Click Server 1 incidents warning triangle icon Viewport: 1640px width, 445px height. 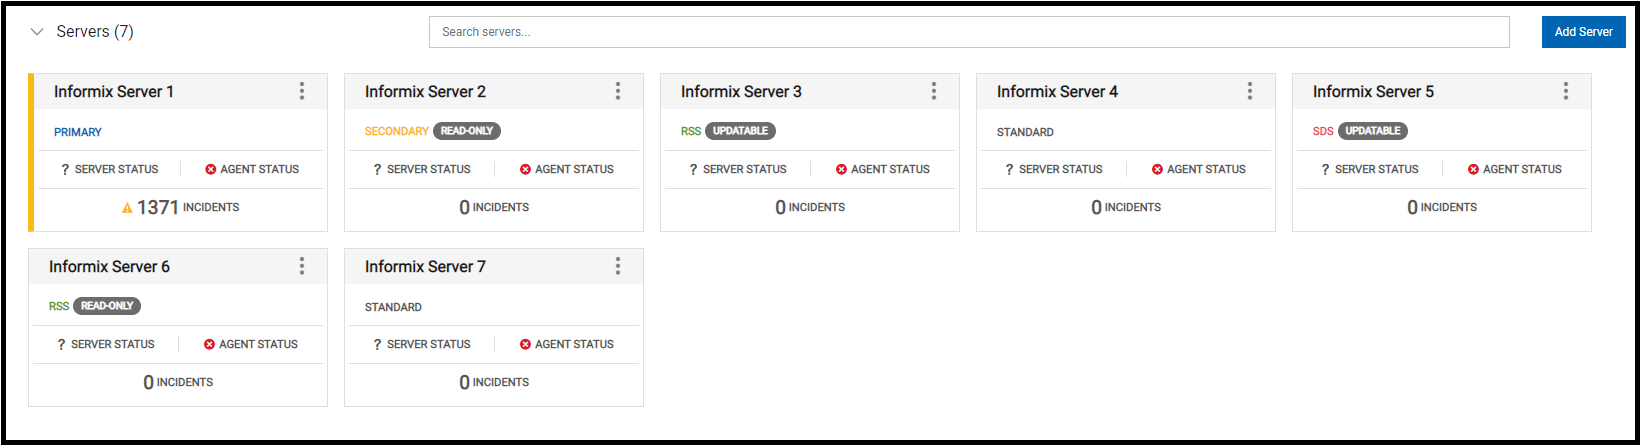pos(127,208)
